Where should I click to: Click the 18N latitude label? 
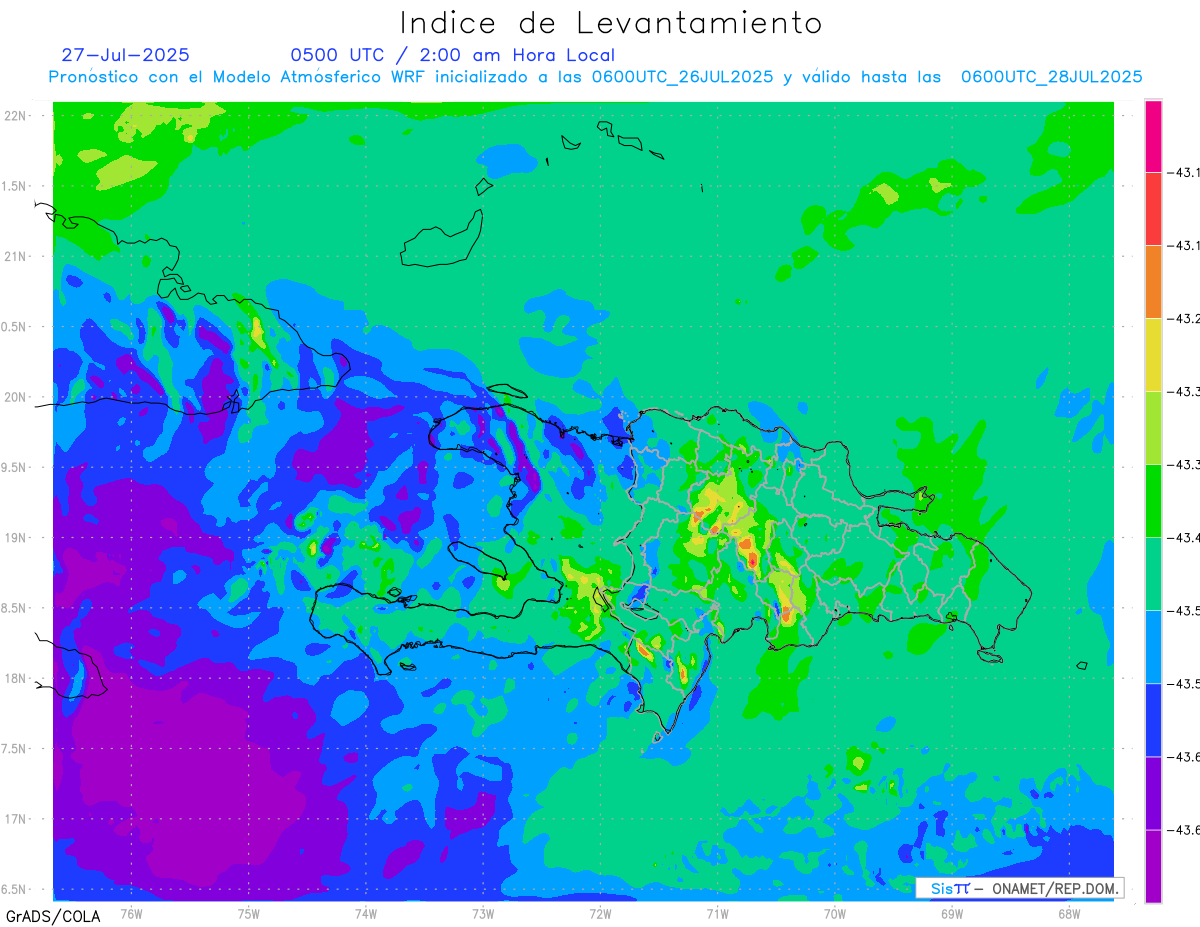16,678
